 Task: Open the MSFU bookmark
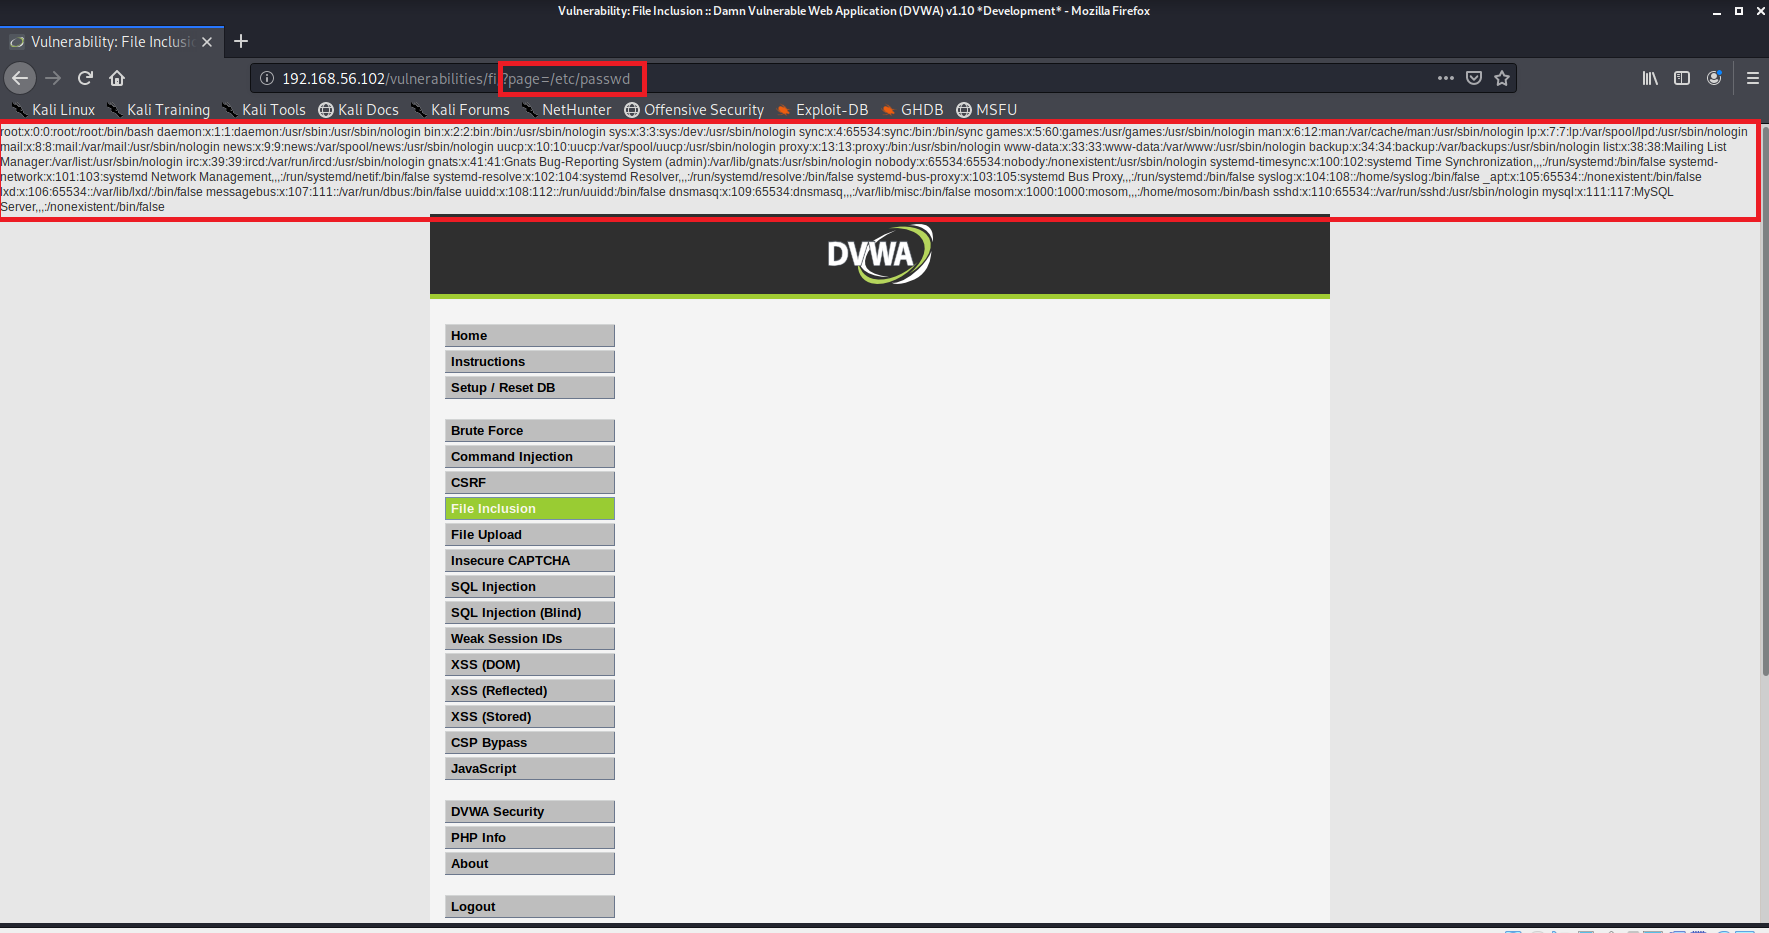point(986,110)
